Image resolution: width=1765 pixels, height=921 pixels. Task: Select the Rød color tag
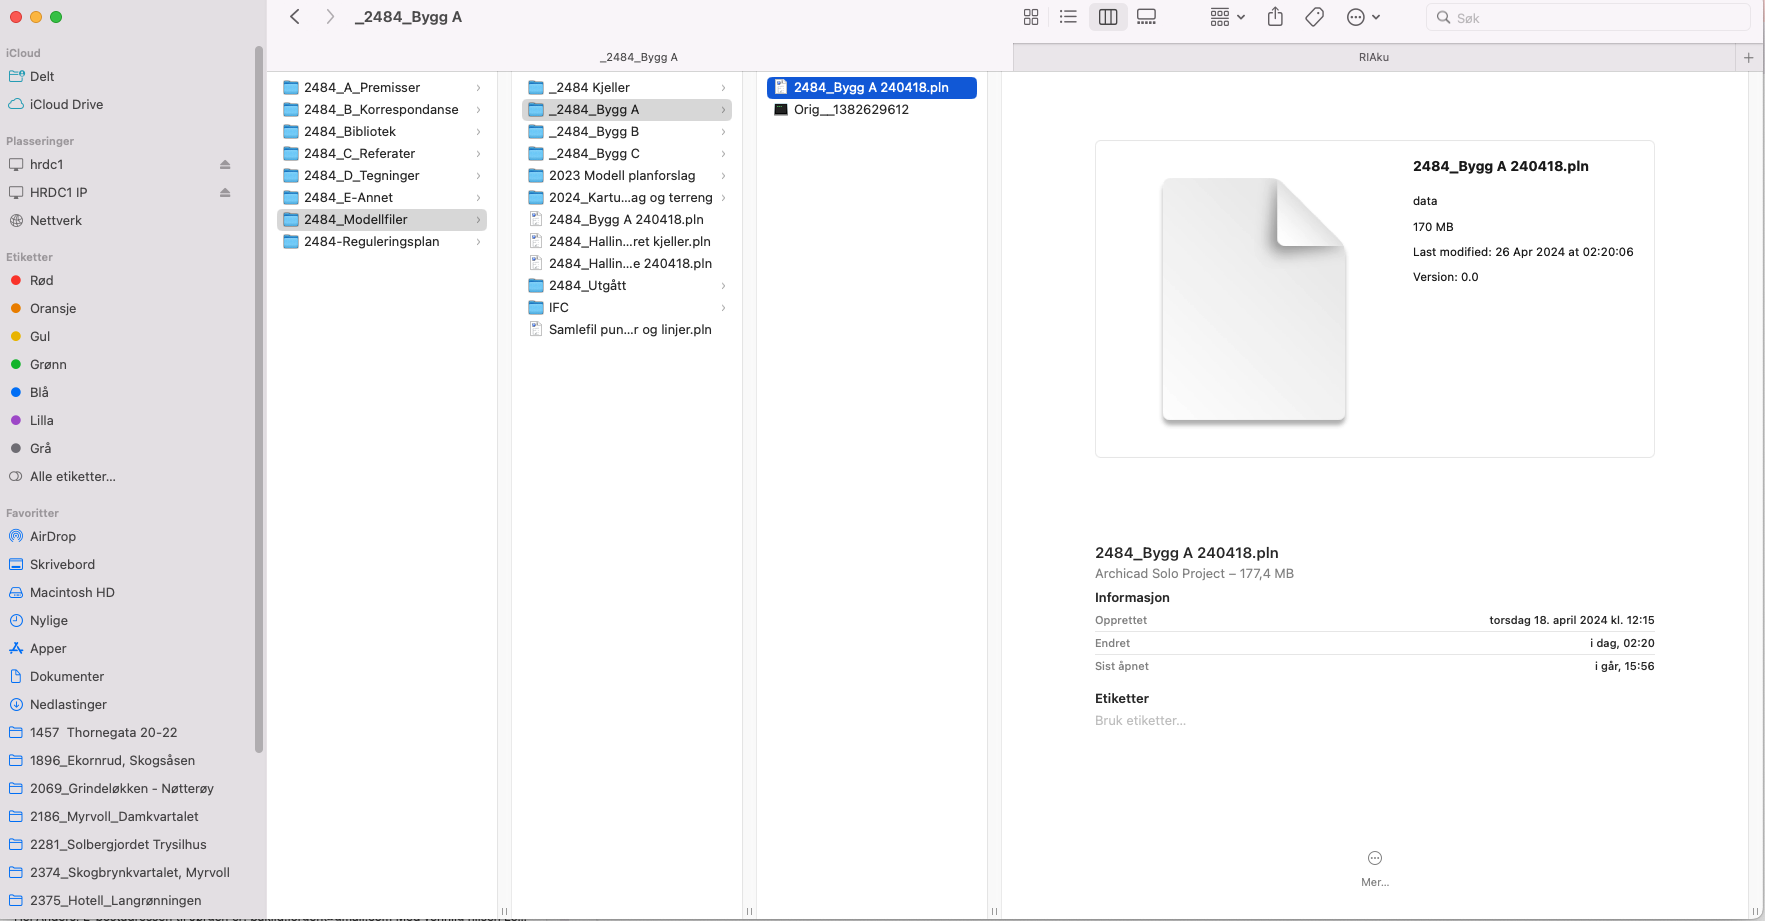[41, 281]
